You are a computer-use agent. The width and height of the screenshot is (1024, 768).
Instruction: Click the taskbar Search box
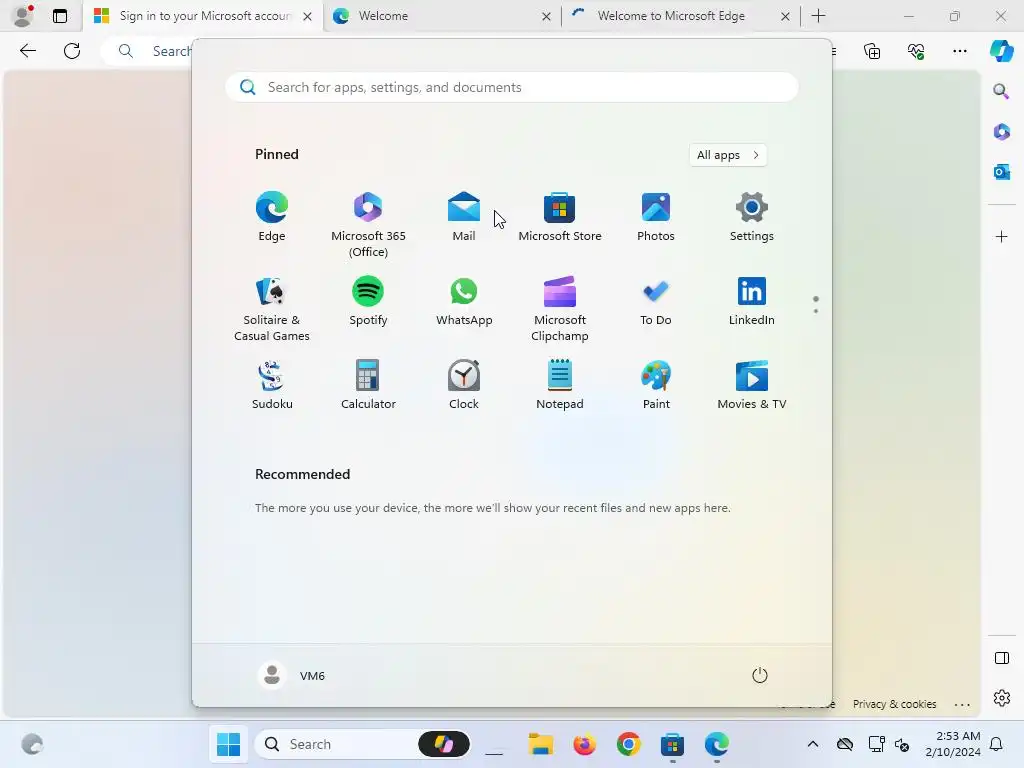tap(362, 744)
